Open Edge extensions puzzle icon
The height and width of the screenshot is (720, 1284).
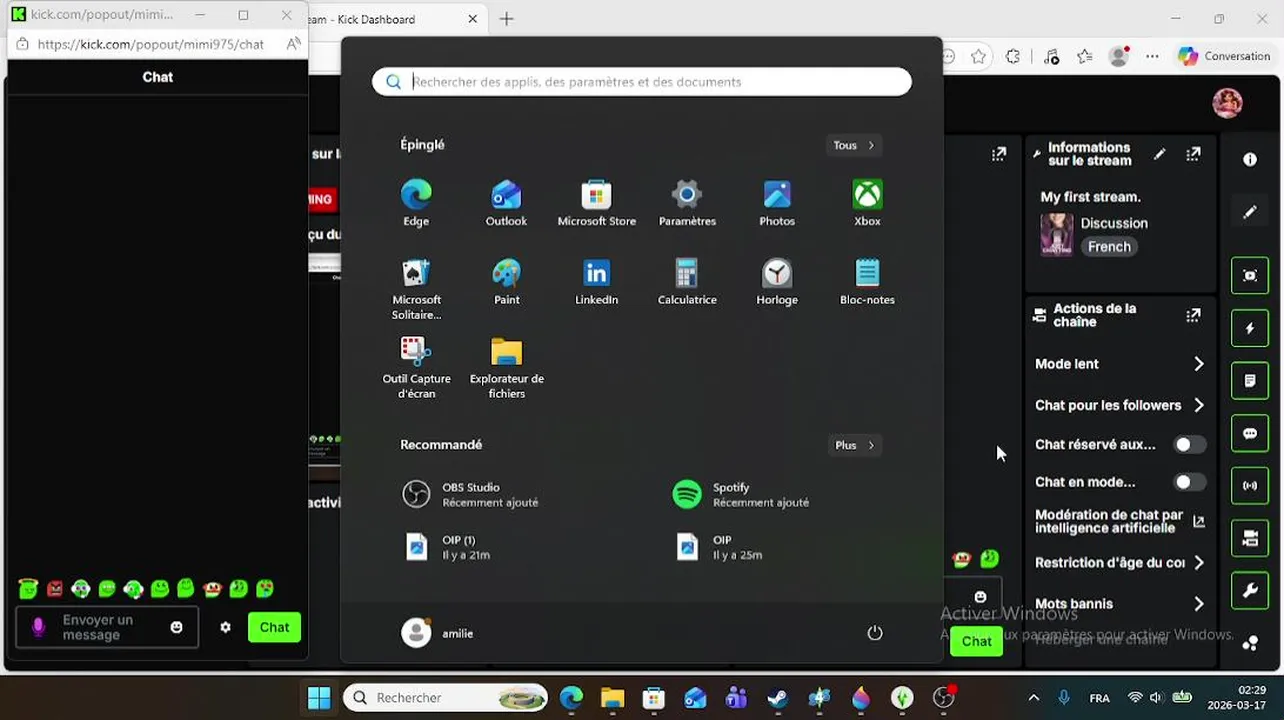pos(1013,56)
